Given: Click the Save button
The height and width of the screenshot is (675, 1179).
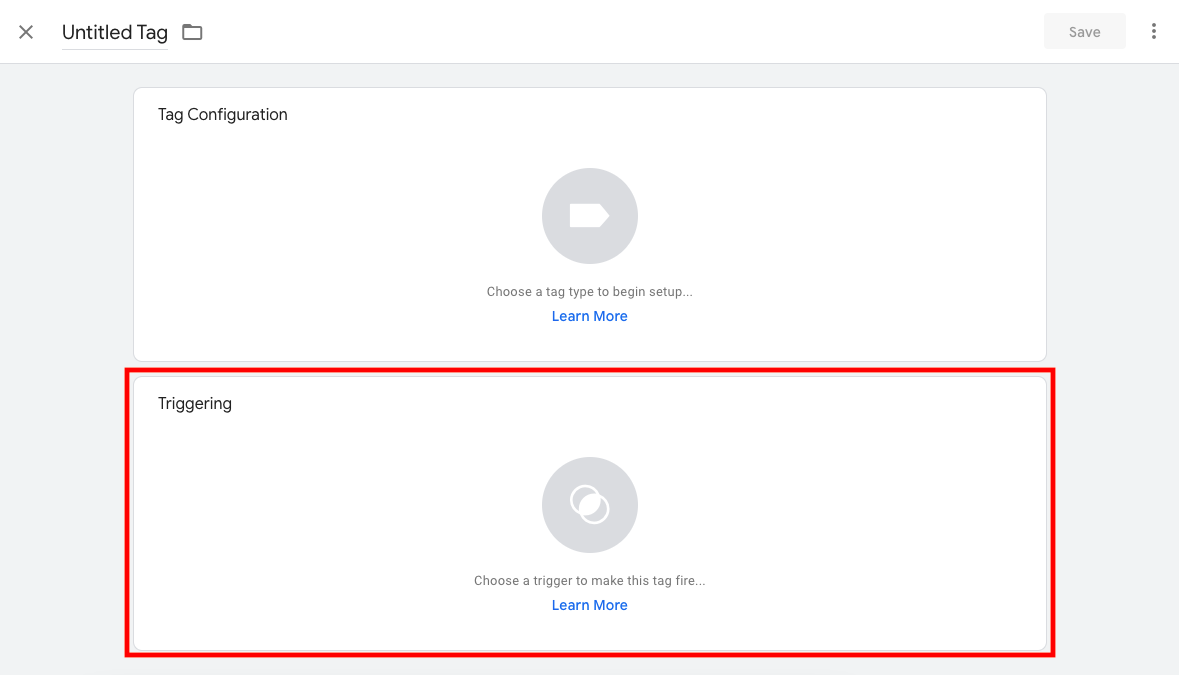Looking at the screenshot, I should [1084, 32].
